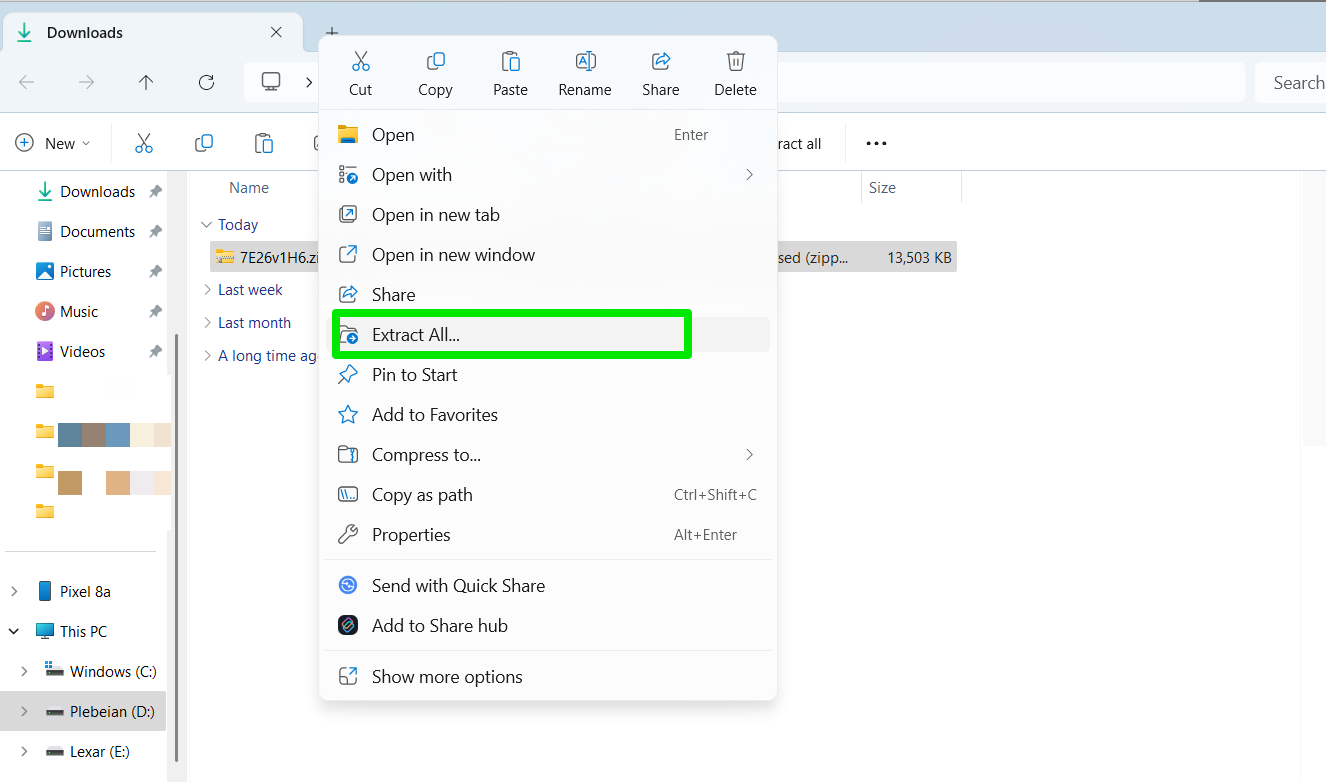This screenshot has width=1326, height=782.
Task: Choose Send with Quick Share
Action: [548, 586]
